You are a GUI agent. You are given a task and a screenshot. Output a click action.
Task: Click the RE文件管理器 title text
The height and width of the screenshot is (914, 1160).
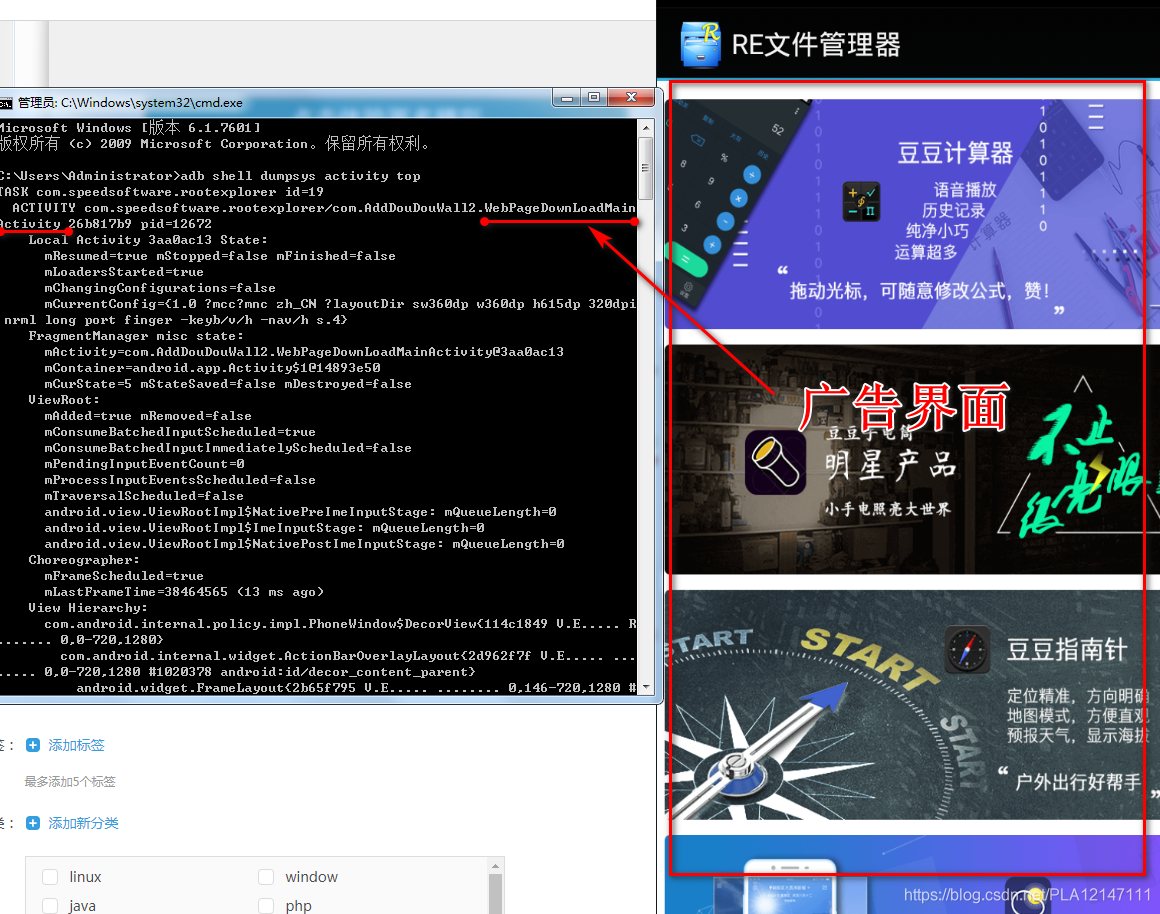tap(816, 45)
